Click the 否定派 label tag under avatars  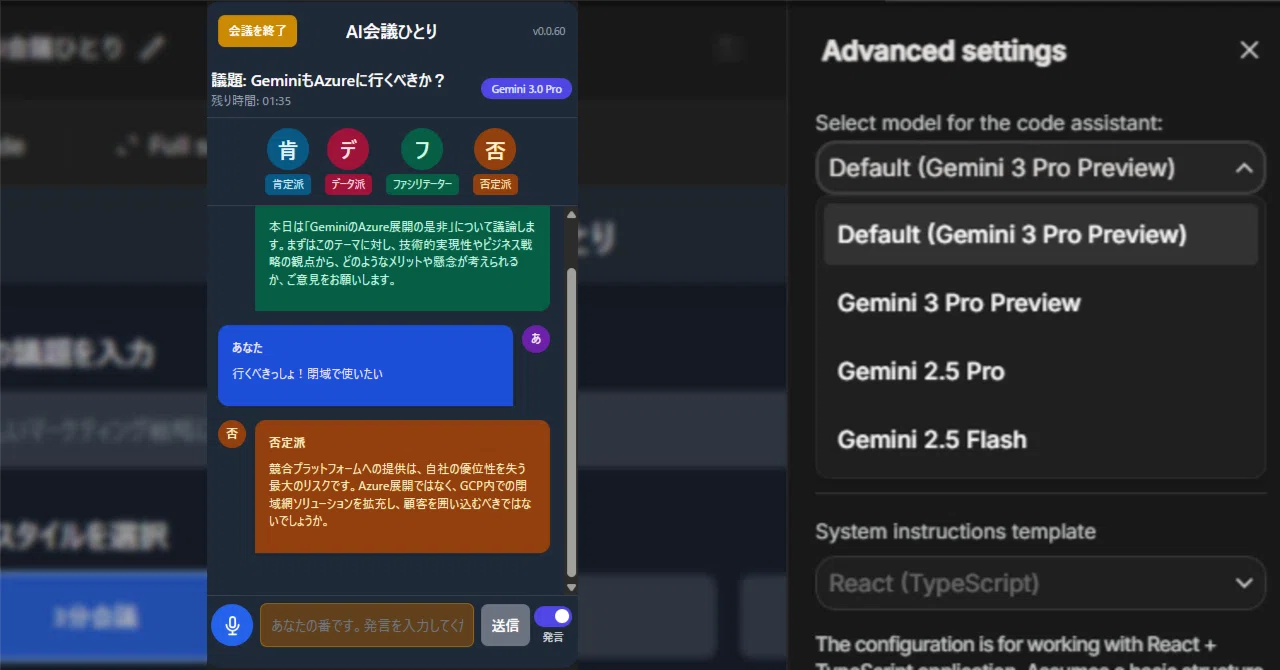(x=495, y=185)
